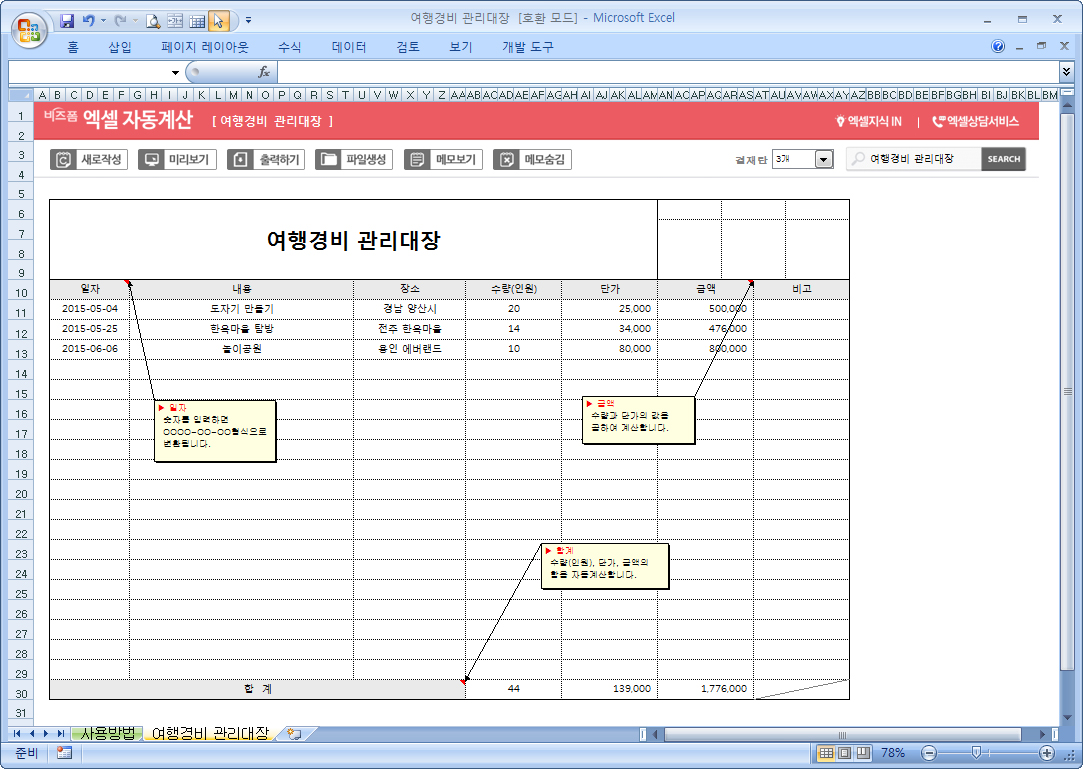Select the cell 한옥마을 탐방
This screenshot has width=1083, height=769.
pyautogui.click(x=242, y=329)
